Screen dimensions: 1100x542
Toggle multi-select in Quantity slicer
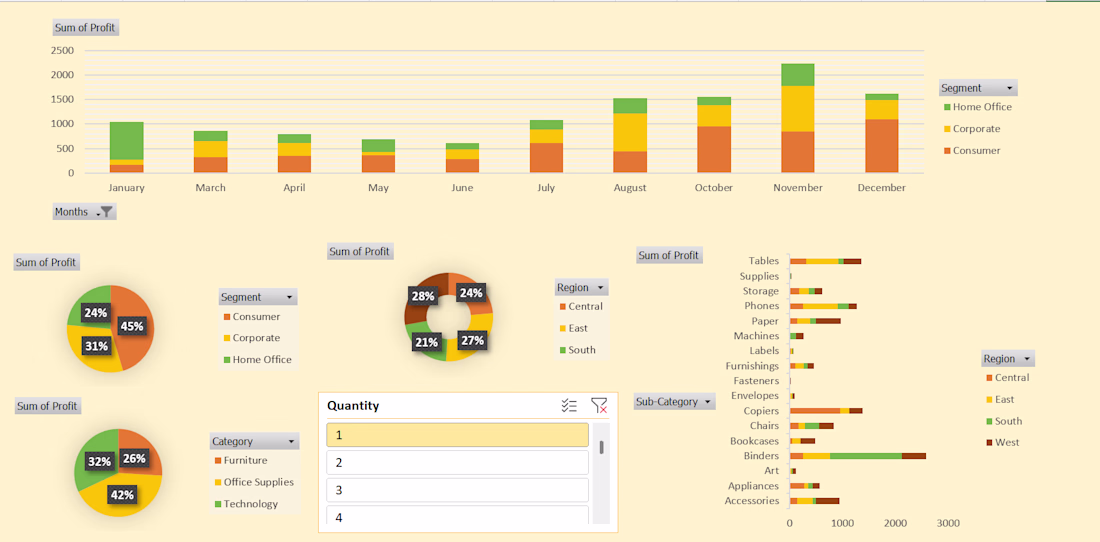(x=569, y=405)
